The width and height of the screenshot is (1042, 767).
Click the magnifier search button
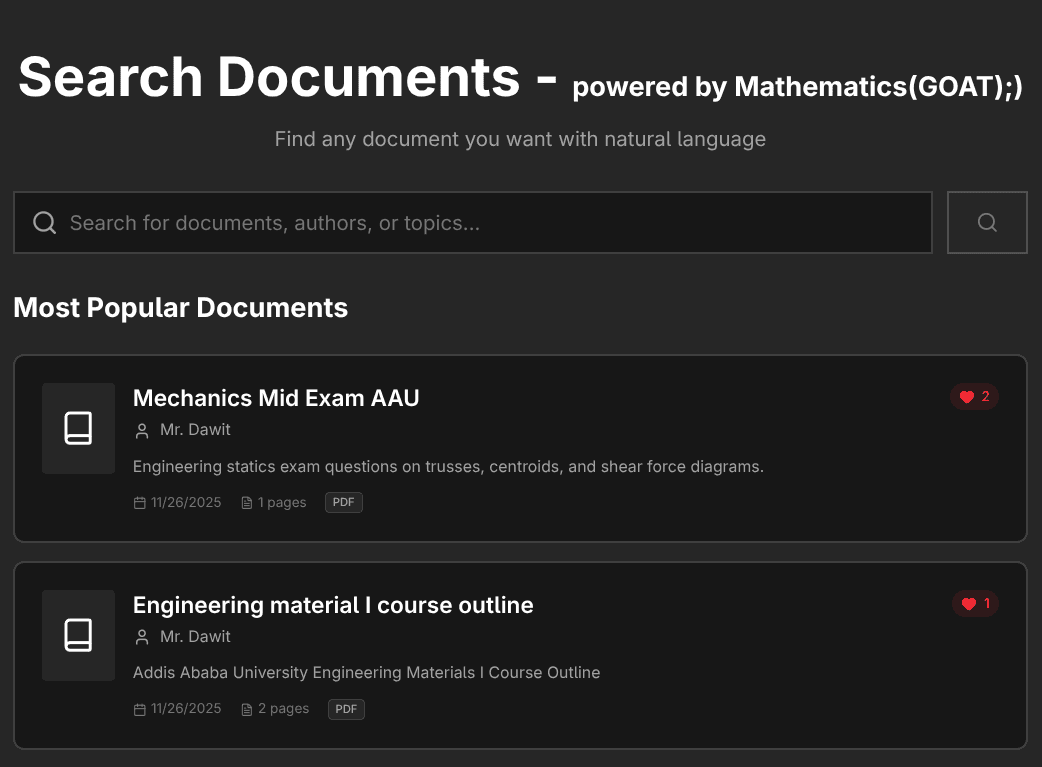pos(986,222)
